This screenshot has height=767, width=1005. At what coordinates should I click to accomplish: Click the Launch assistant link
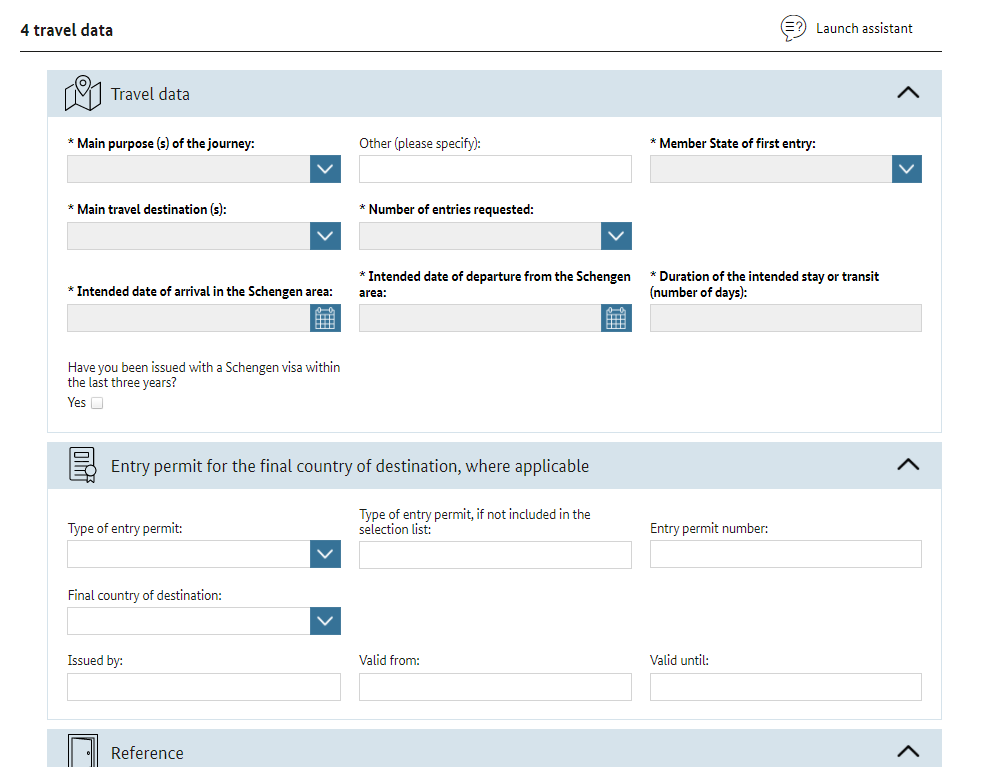coord(863,29)
